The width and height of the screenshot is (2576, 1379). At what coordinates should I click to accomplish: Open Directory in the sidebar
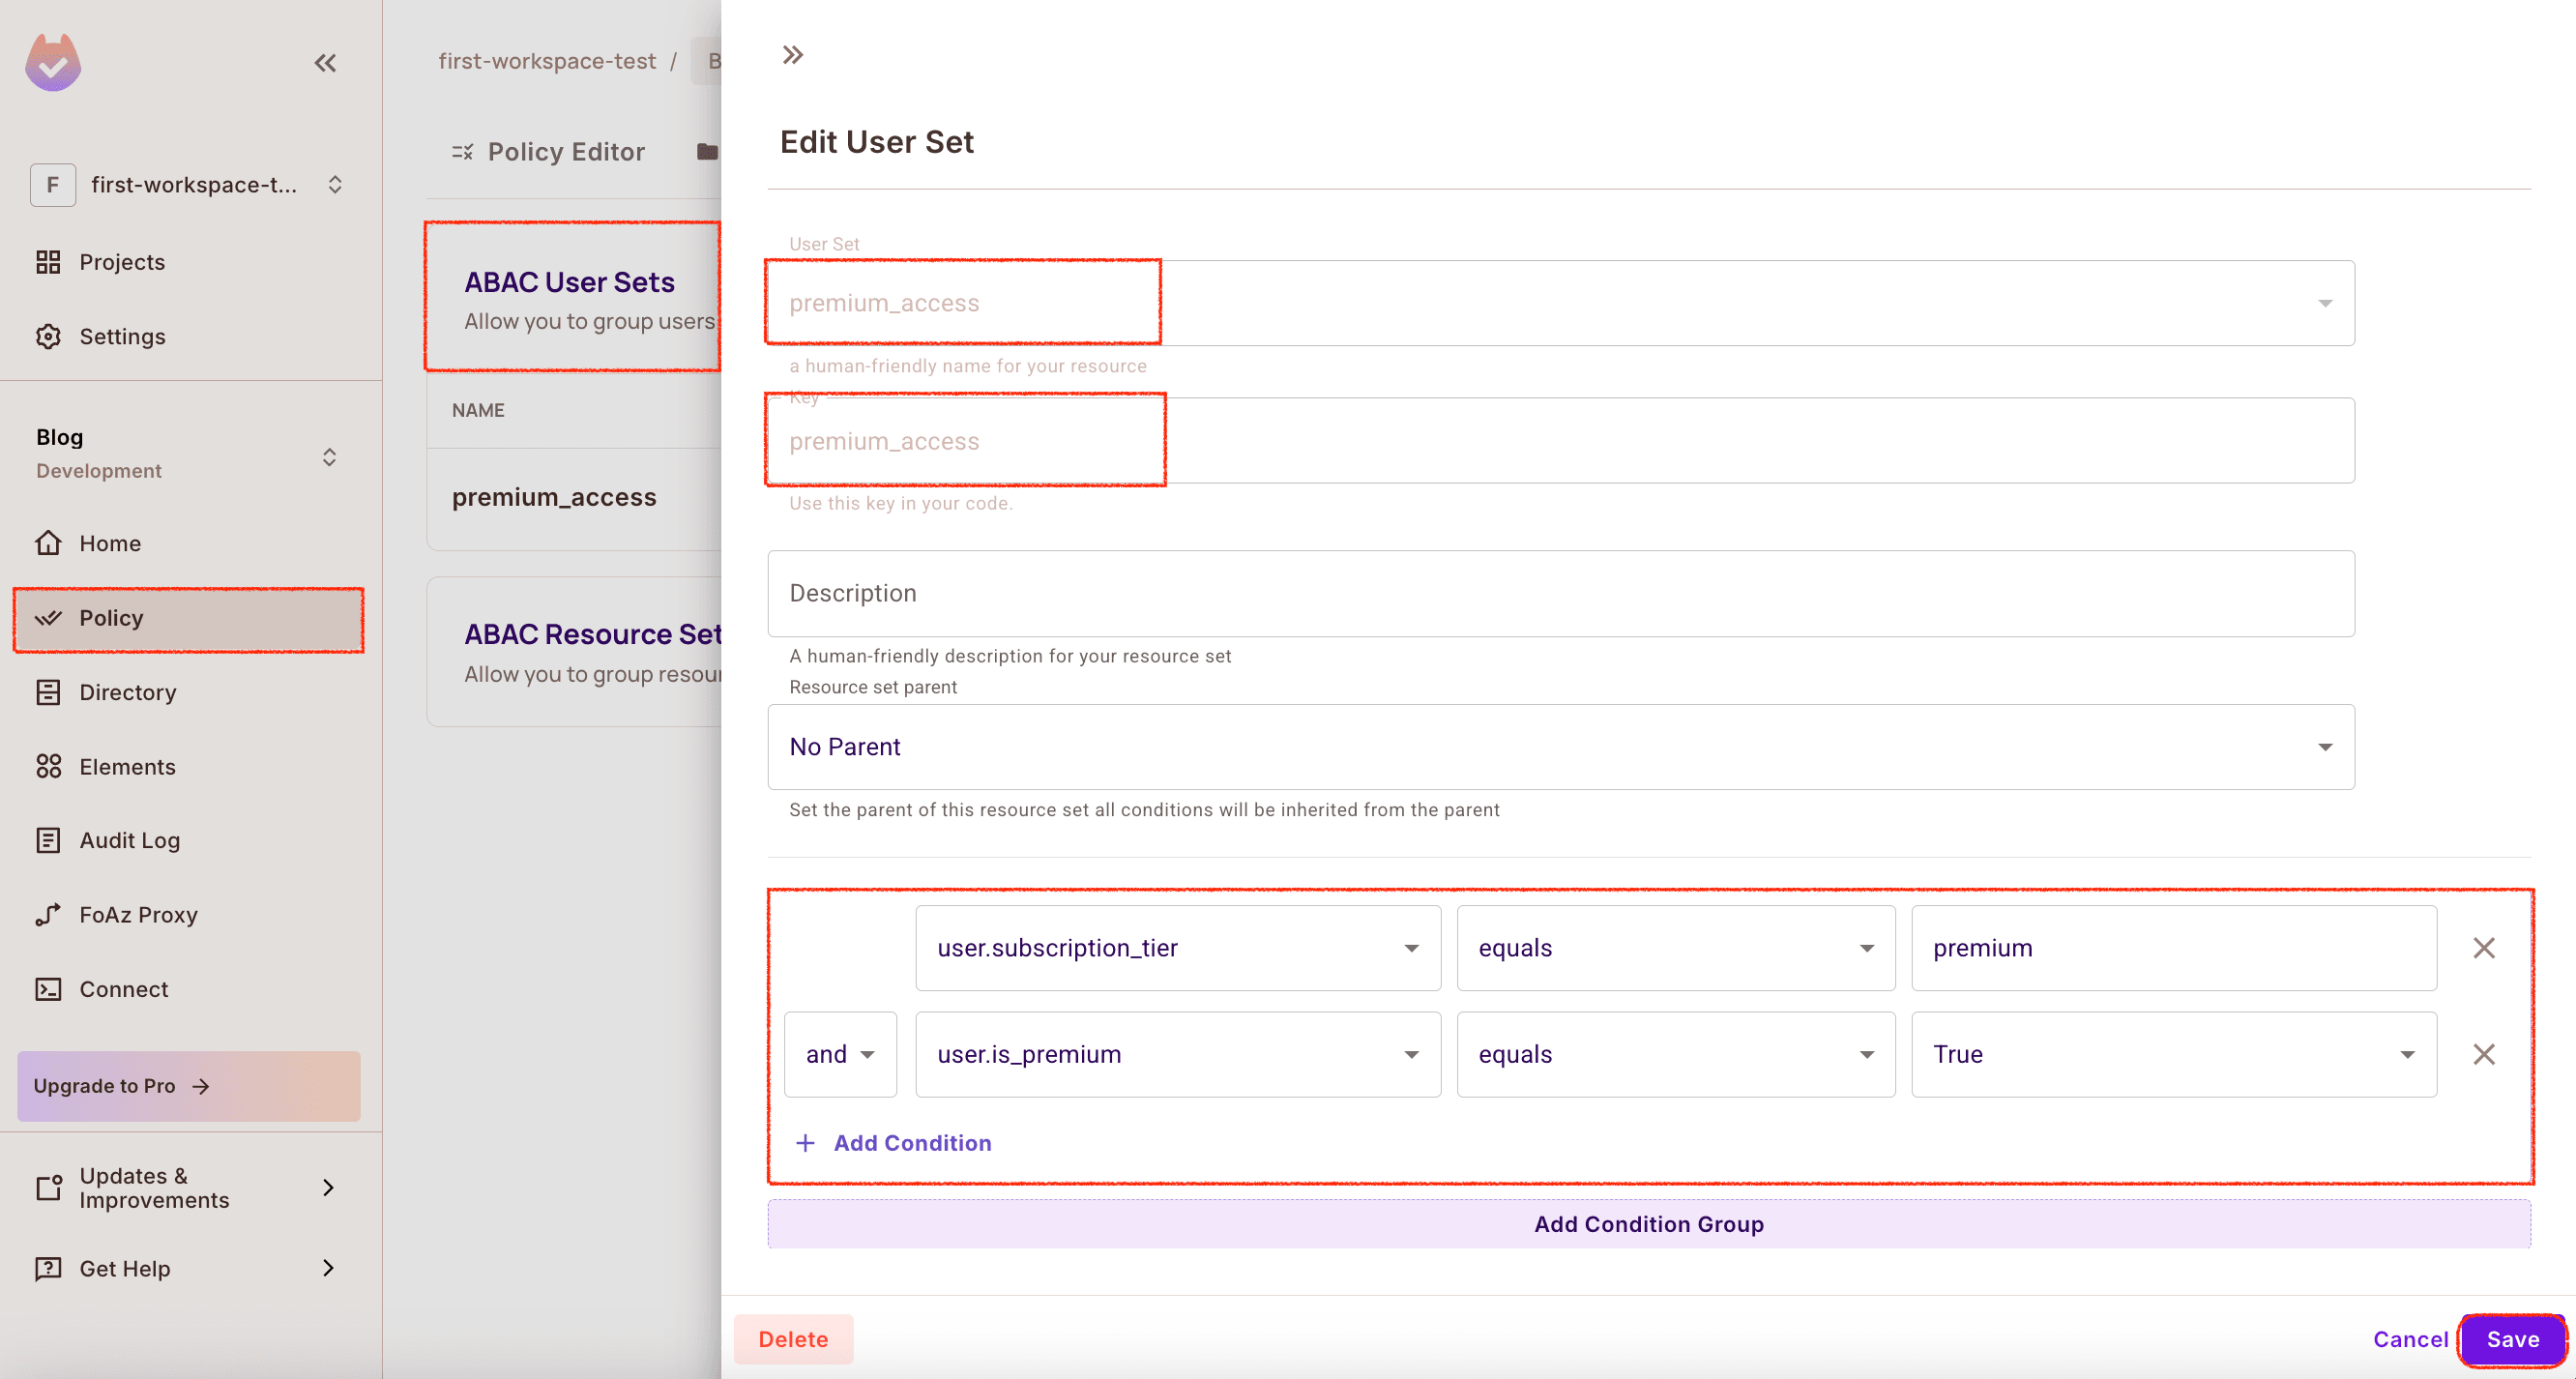click(x=188, y=692)
